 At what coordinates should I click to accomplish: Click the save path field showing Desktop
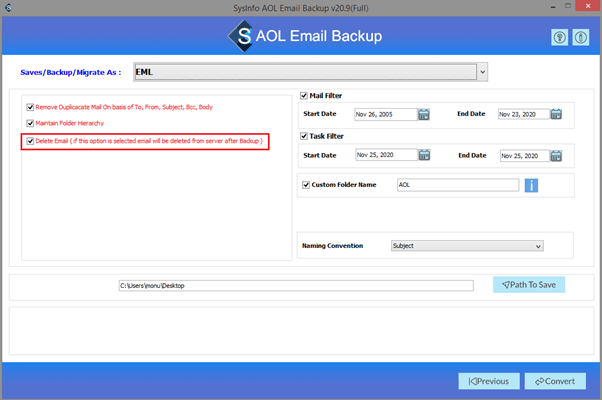click(296, 286)
